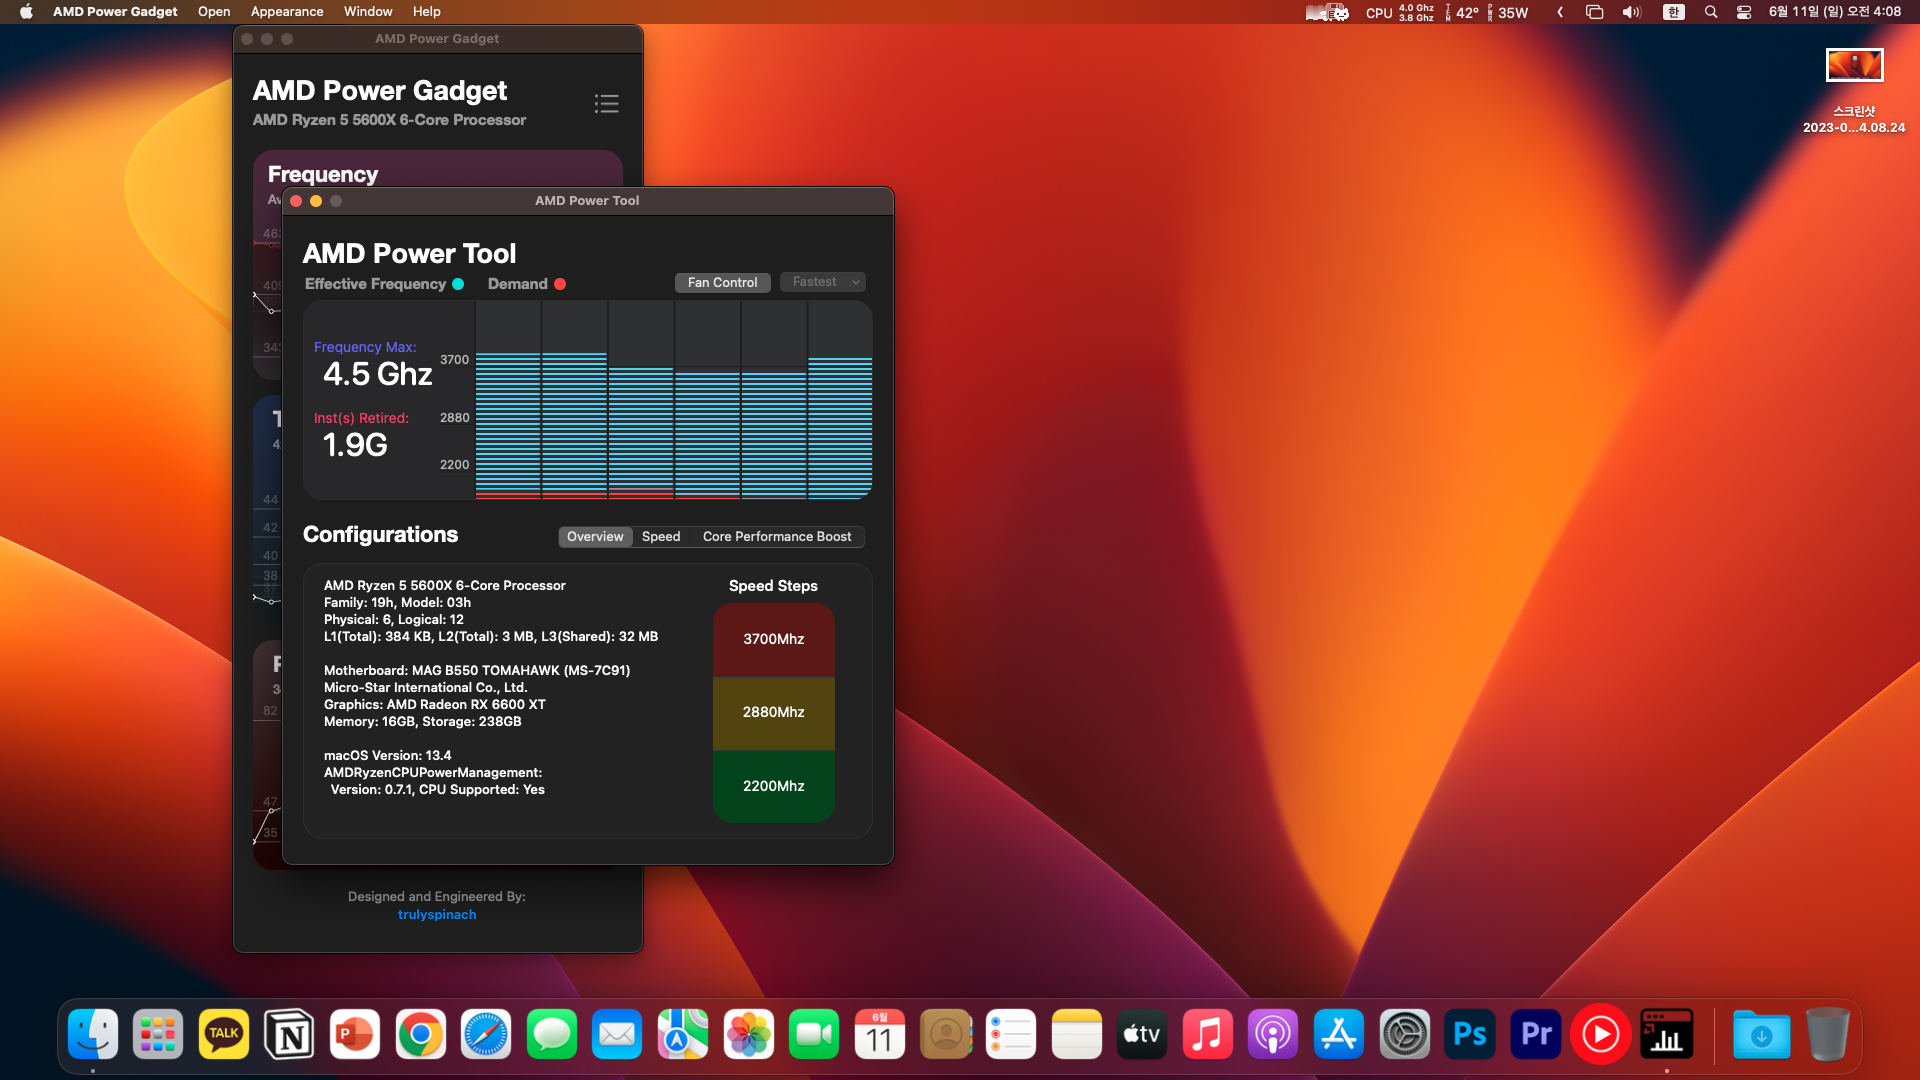Select the 2200Mhz speed step
The height and width of the screenshot is (1080, 1920).
pos(774,787)
